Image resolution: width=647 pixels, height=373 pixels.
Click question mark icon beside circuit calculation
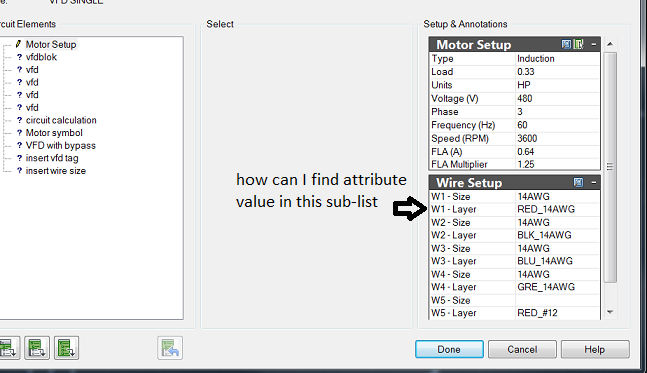click(19, 120)
